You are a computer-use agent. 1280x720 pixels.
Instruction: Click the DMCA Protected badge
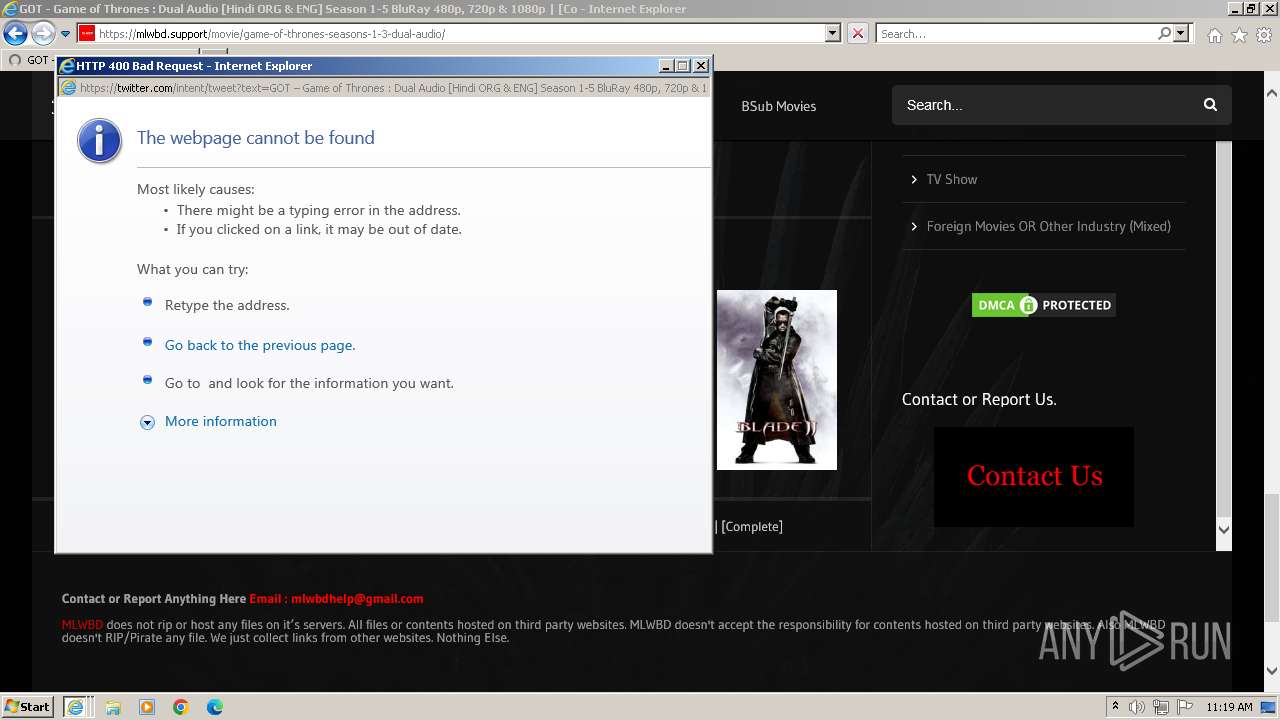pyautogui.click(x=1043, y=305)
